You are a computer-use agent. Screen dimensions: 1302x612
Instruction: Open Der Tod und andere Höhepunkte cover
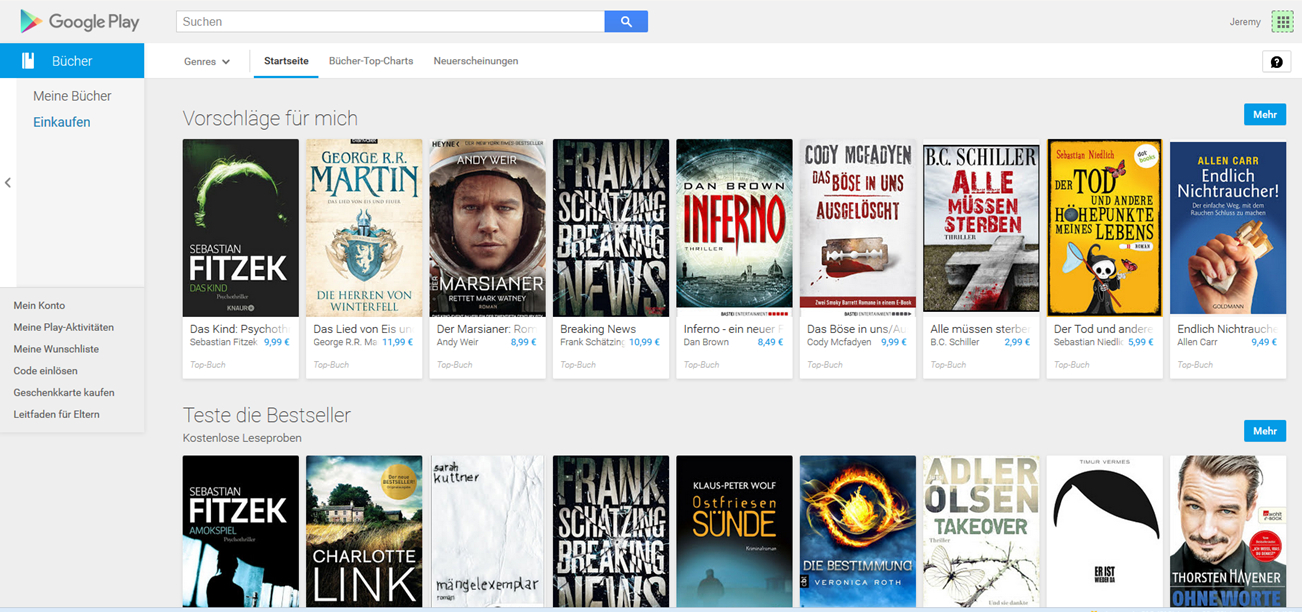1105,228
